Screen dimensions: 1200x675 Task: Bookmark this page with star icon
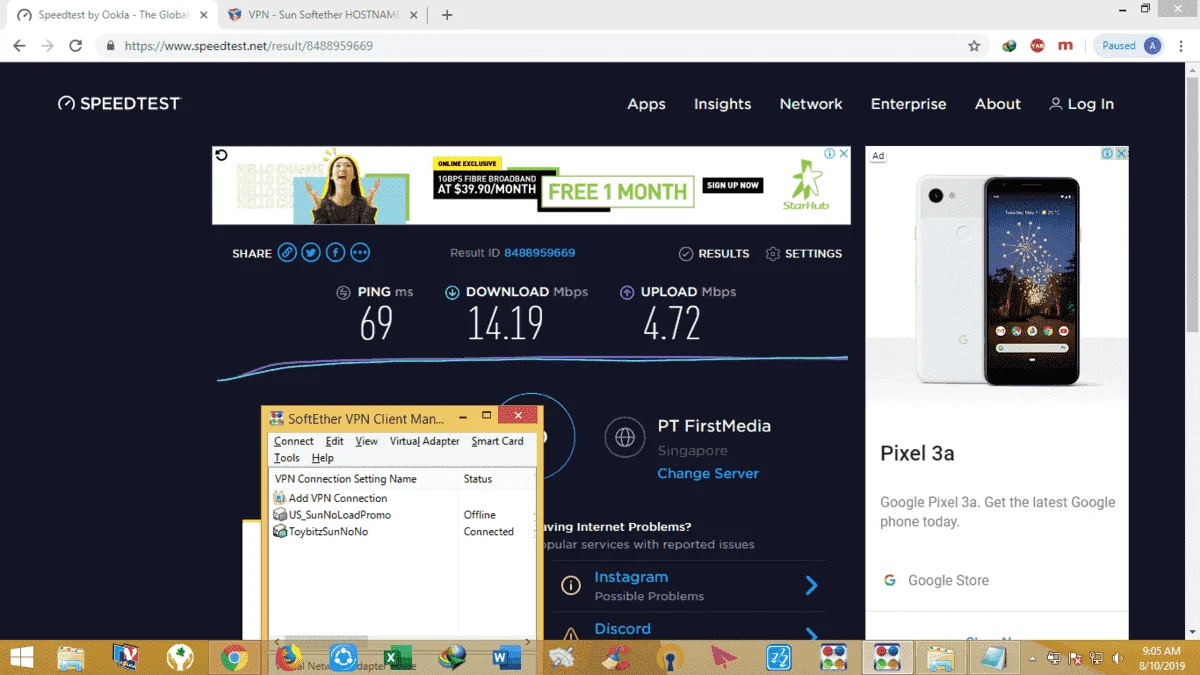[x=974, y=46]
